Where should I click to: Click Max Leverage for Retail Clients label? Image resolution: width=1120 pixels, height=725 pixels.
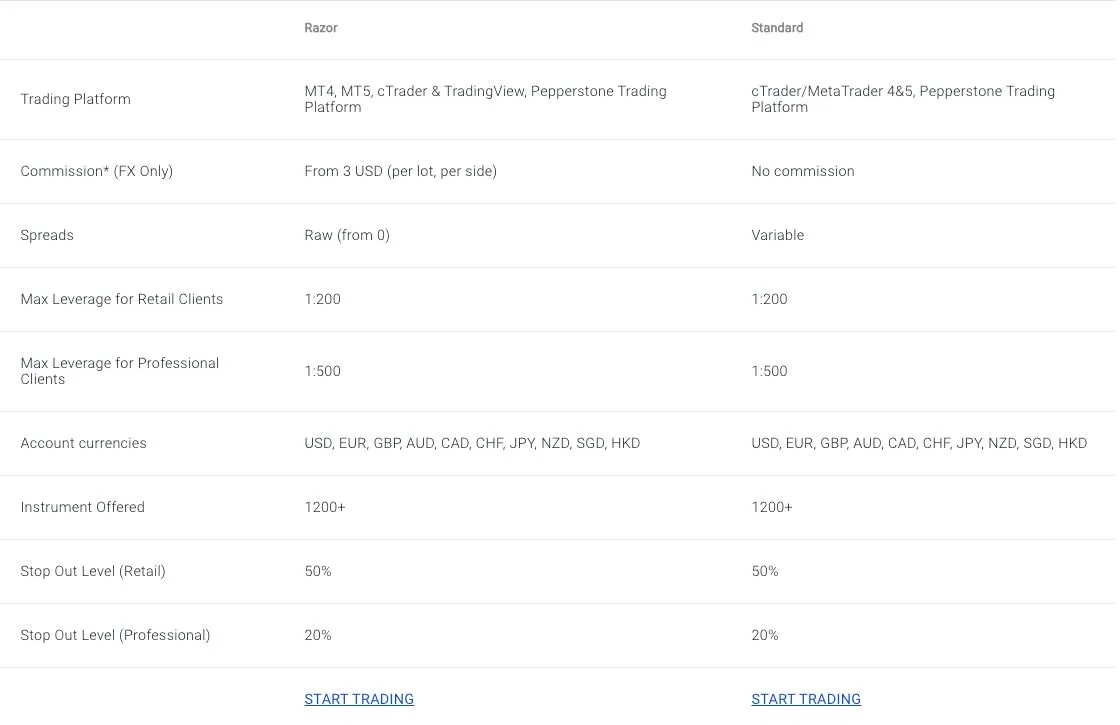pos(121,299)
